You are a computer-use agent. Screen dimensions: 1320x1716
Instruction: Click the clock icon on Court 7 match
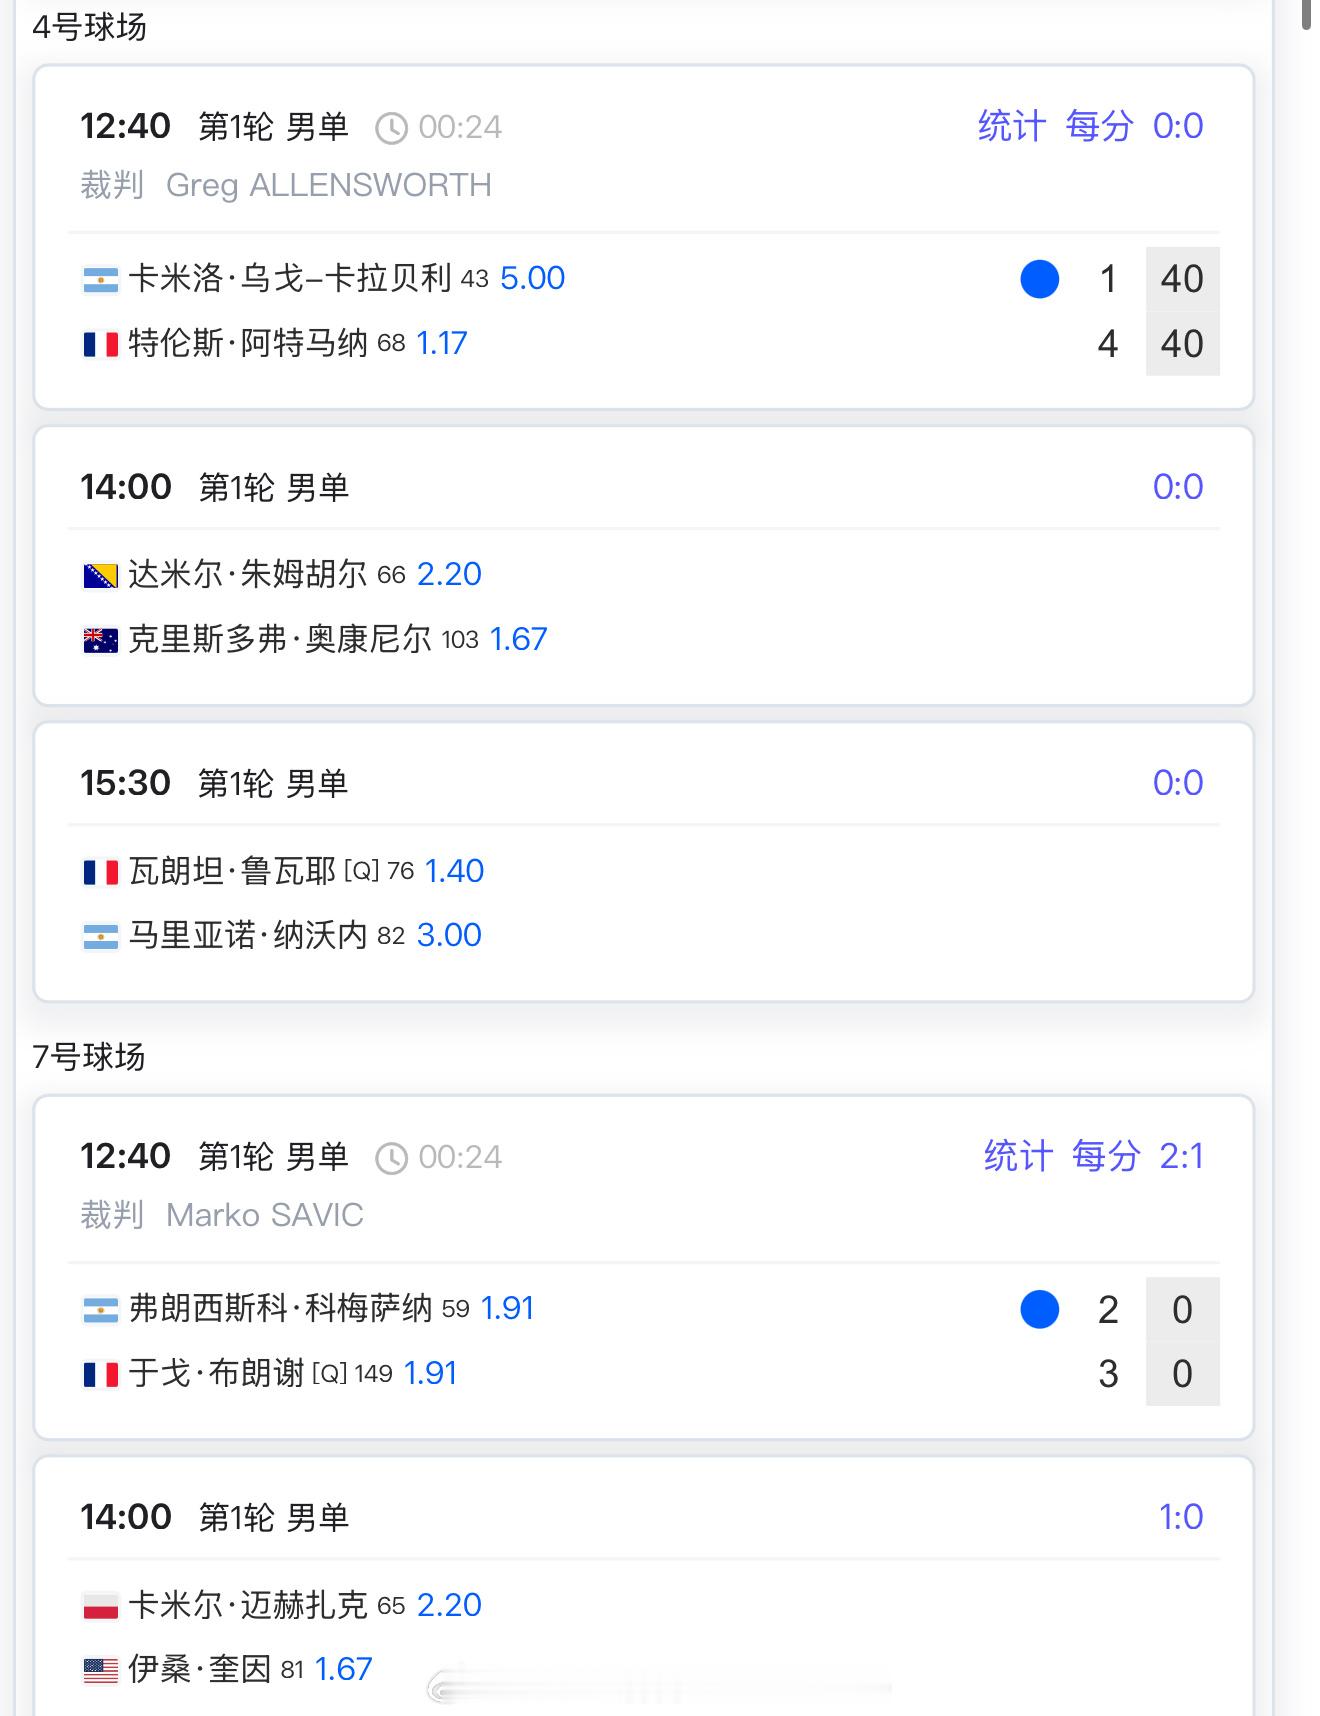[391, 1158]
